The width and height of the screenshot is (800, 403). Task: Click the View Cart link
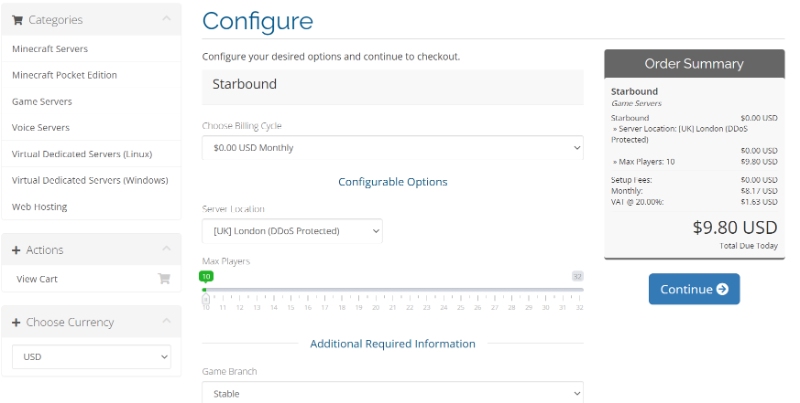pyautogui.click(x=37, y=279)
